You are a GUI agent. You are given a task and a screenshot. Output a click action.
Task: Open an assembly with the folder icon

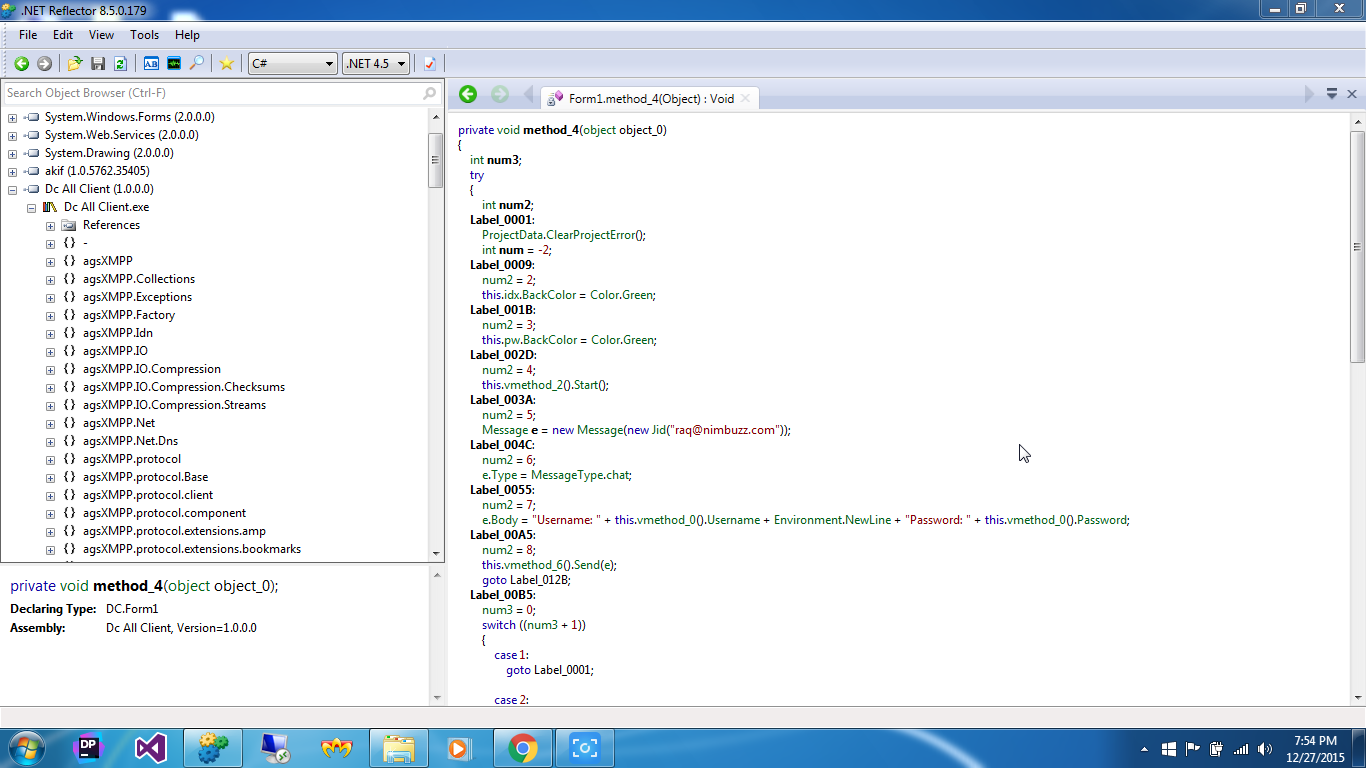coord(75,63)
